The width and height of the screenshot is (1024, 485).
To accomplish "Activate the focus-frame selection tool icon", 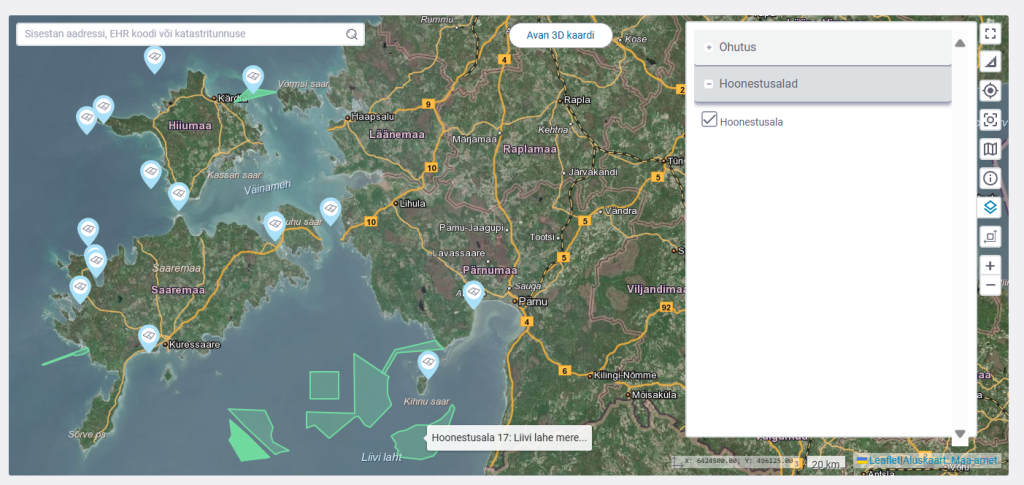I will tap(990, 120).
